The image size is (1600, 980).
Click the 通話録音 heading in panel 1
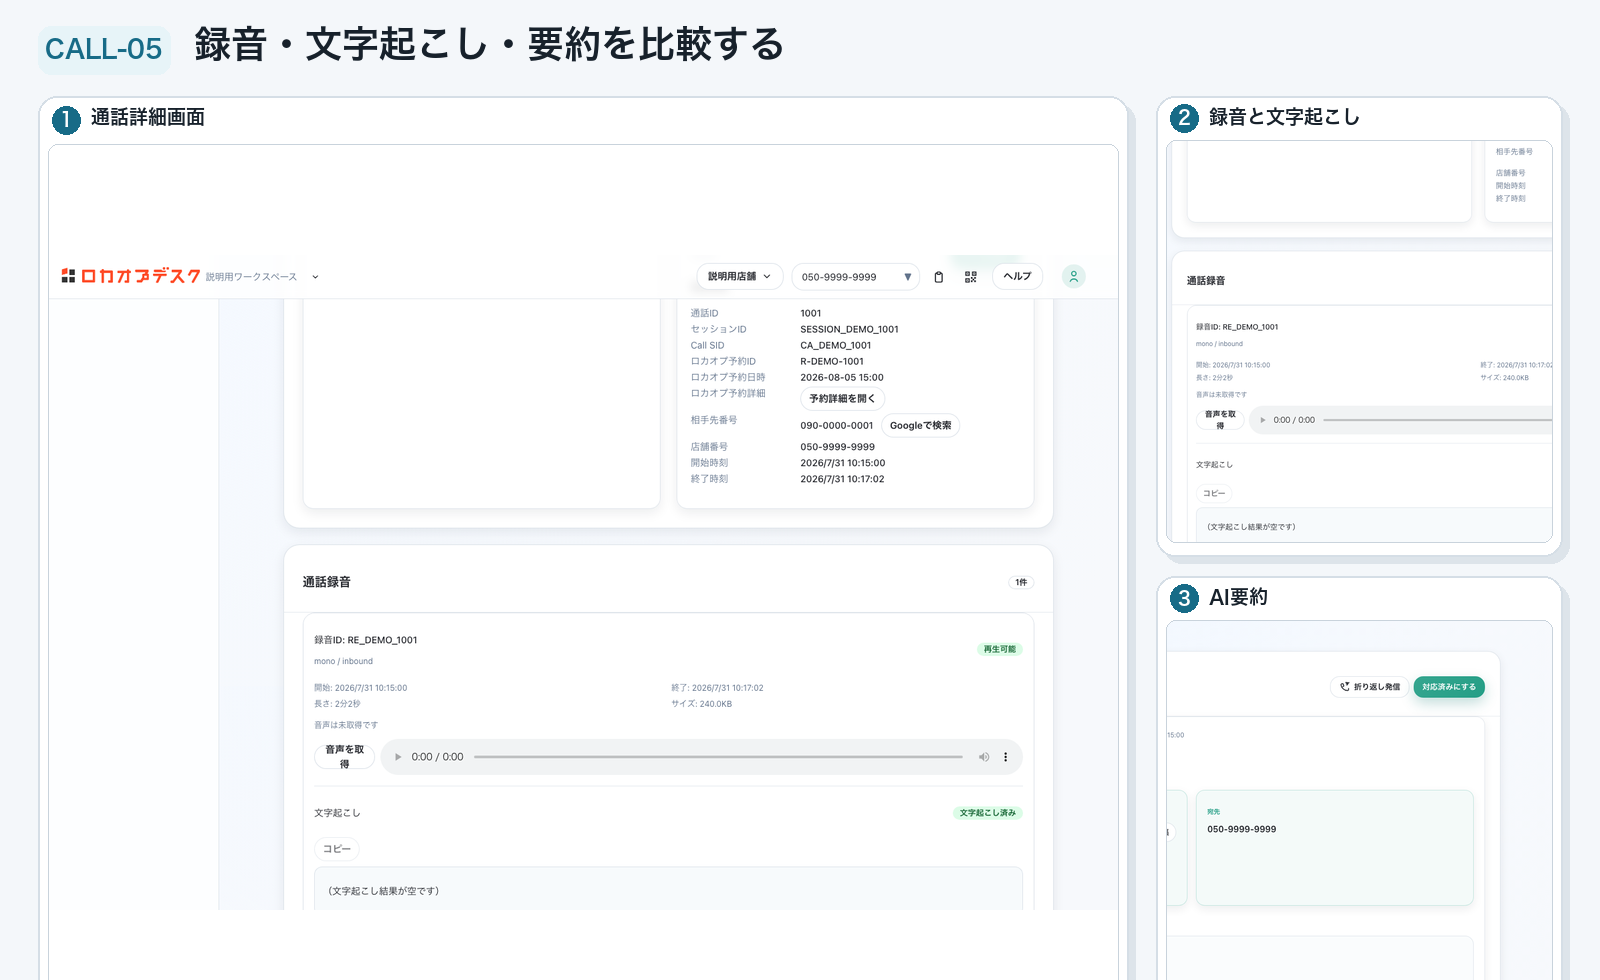327,582
